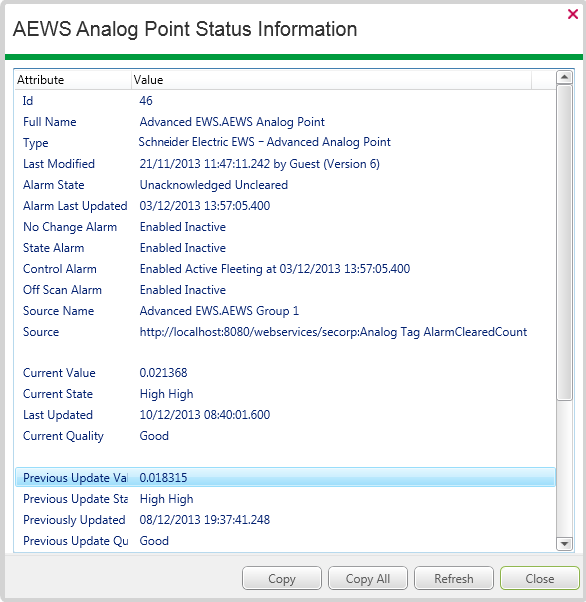The width and height of the screenshot is (586, 602).
Task: Select the Previous Update State row
Action: (285, 499)
